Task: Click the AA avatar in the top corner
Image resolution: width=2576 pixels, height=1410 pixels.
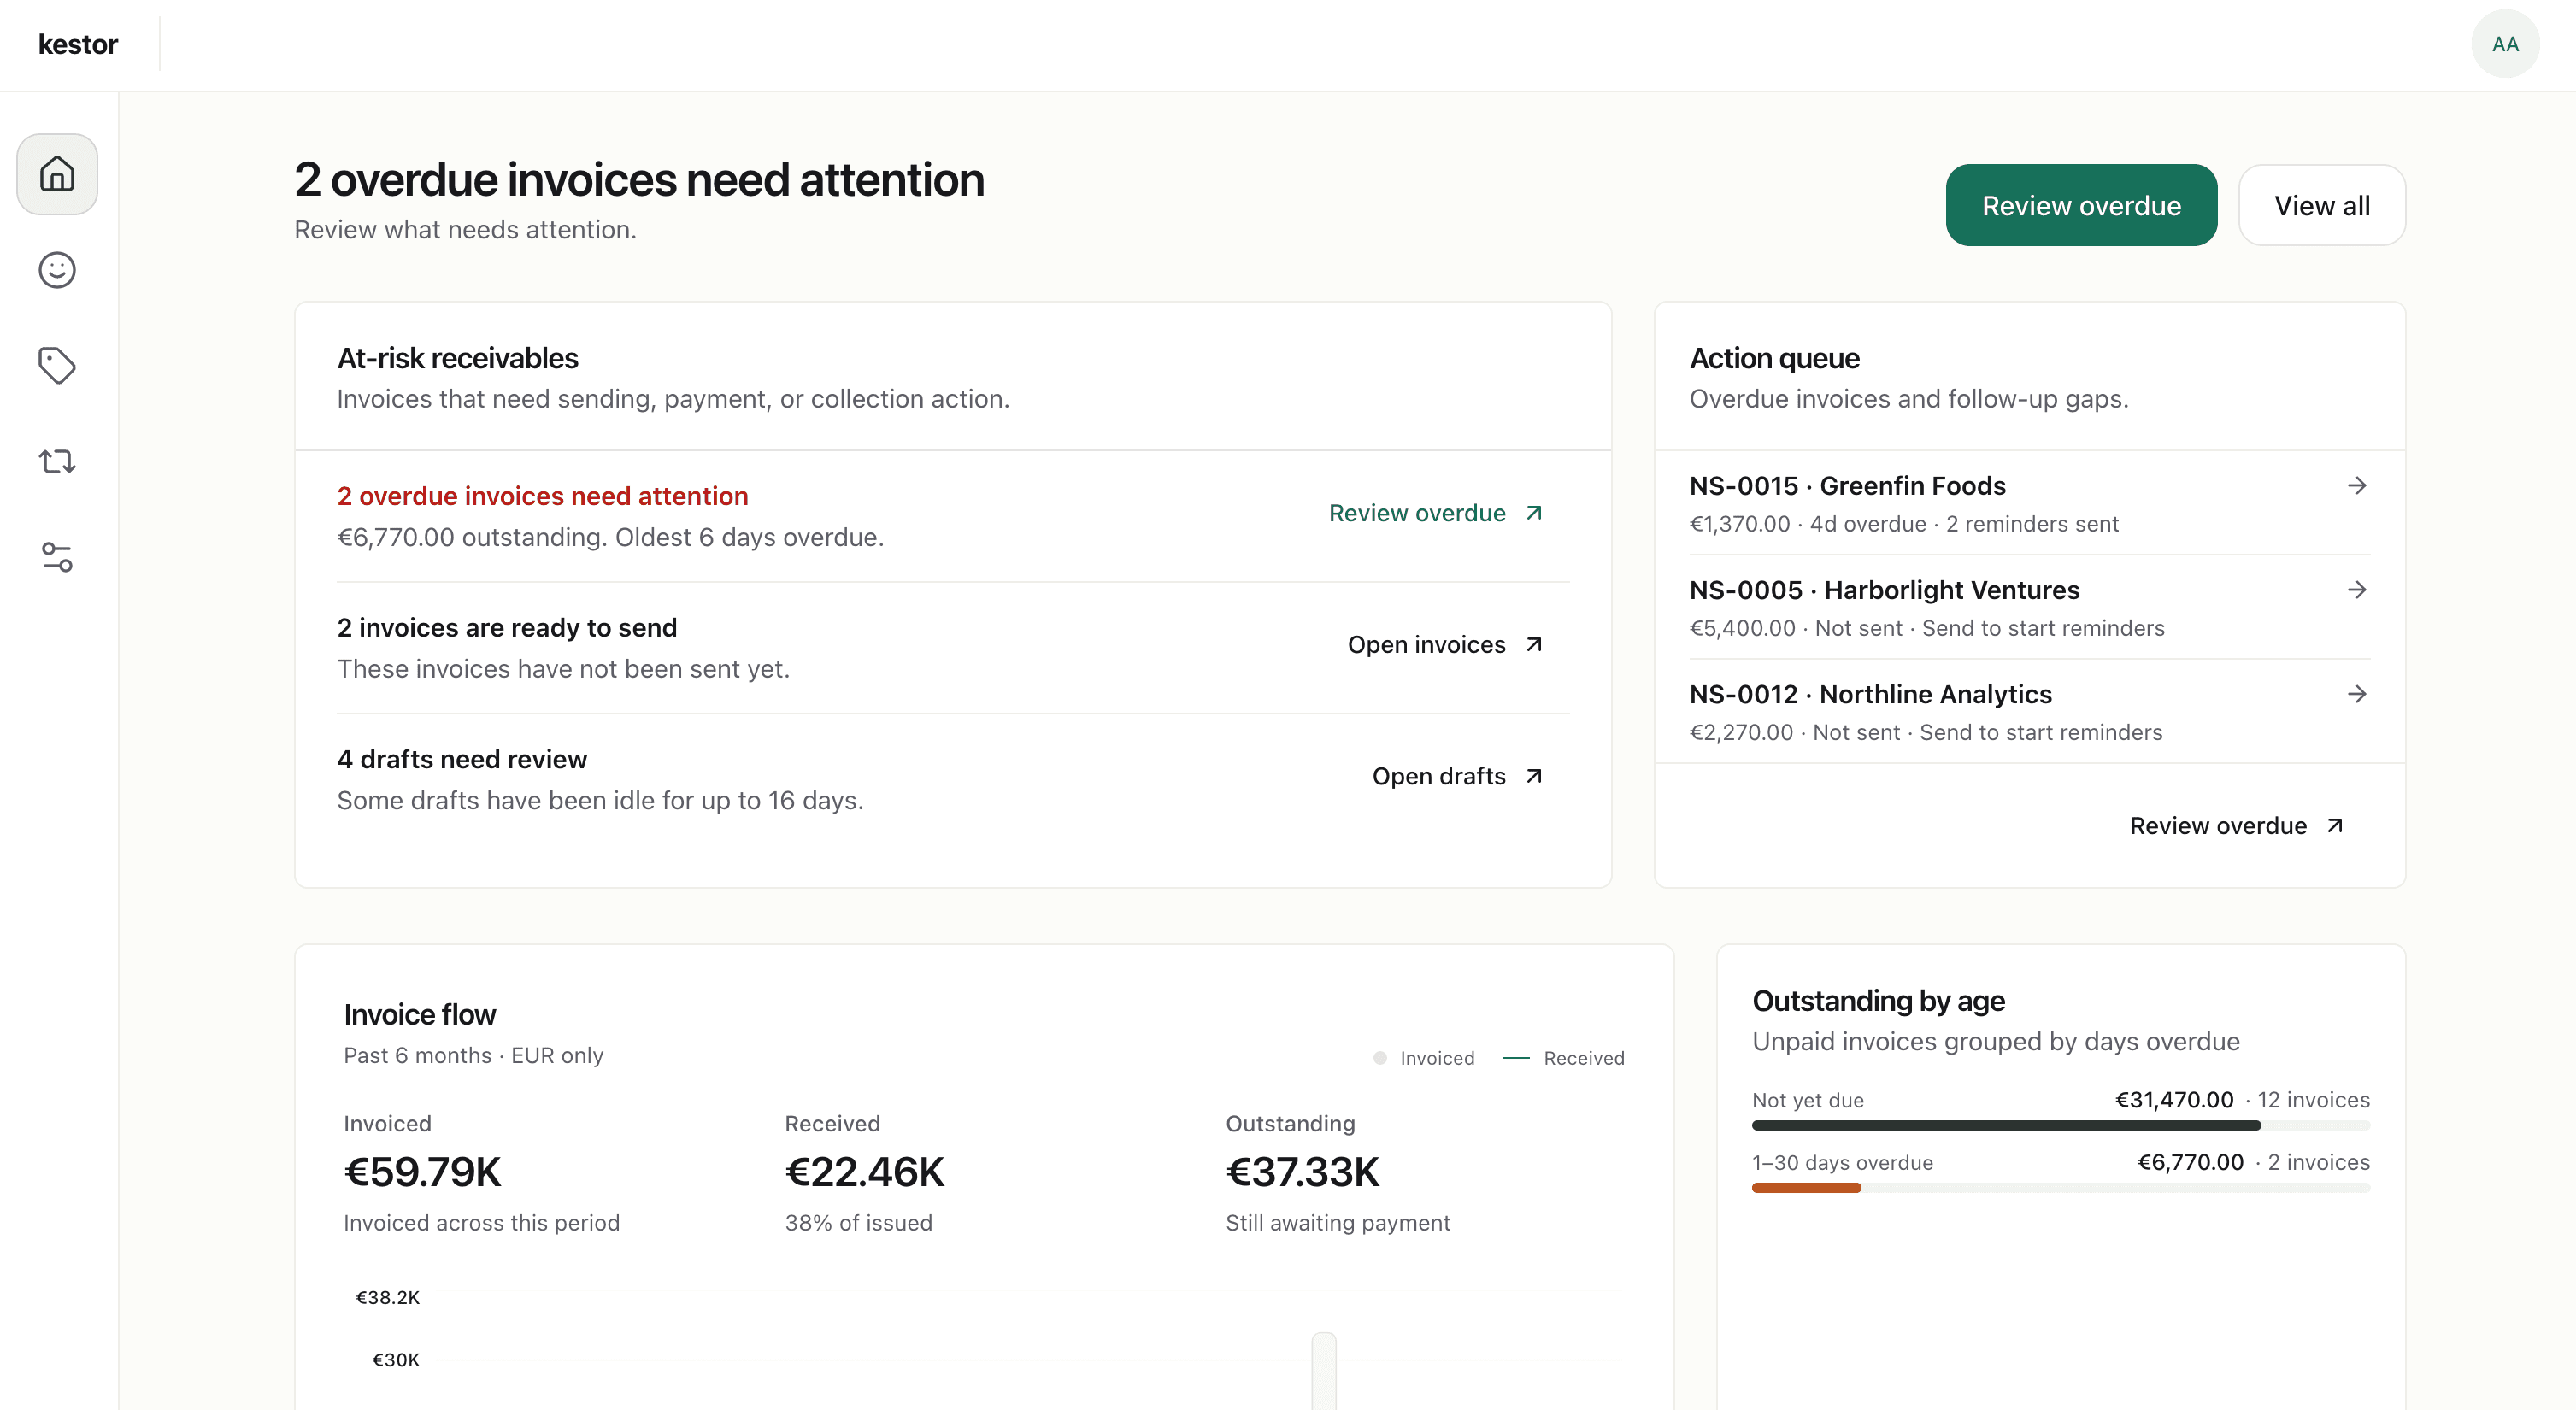Action: pyautogui.click(x=2505, y=43)
